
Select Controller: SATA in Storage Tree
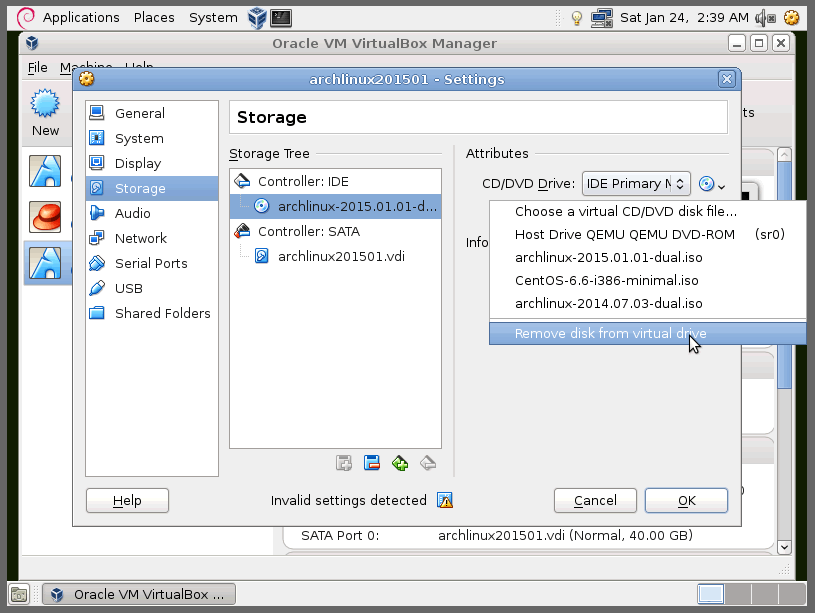click(x=335, y=231)
